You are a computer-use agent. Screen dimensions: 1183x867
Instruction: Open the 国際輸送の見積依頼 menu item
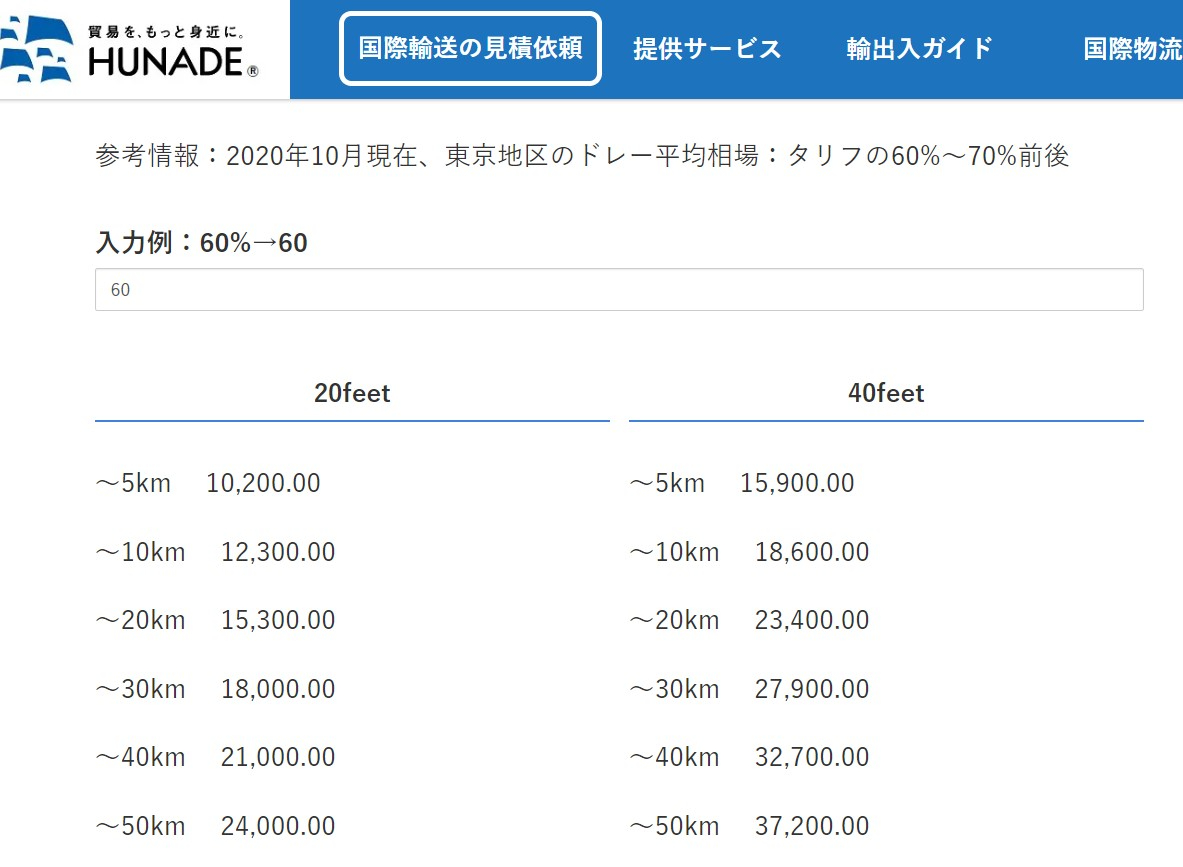(x=470, y=47)
